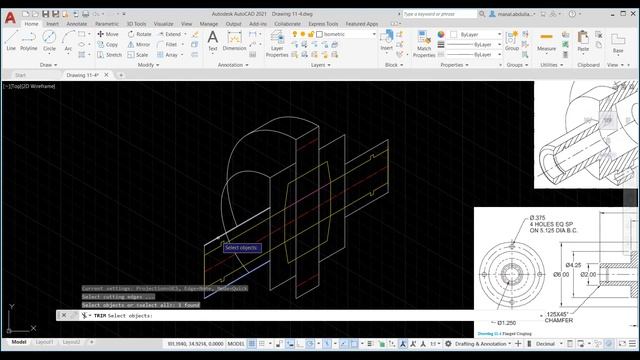This screenshot has height=360, width=640.
Task: Open Layer Properties
Action: tap(277, 44)
